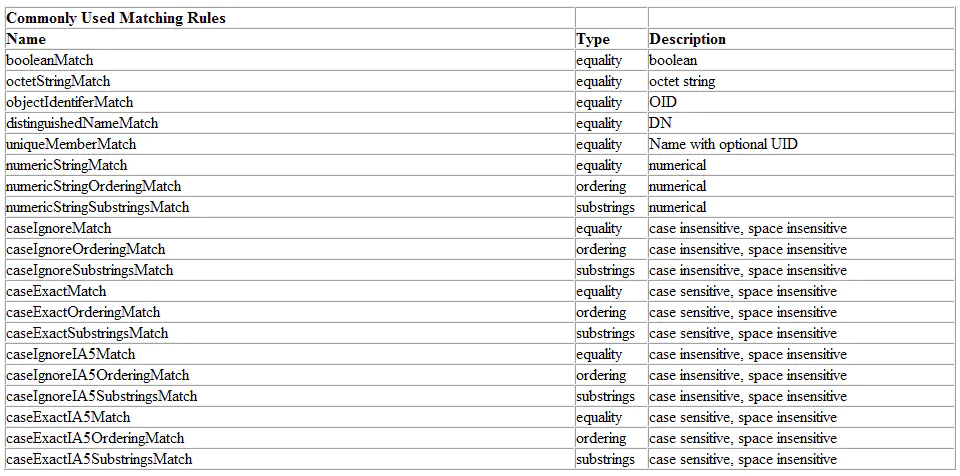Screen dimensions: 960x476
Task: Select the caseIgnoreIA5SubstringsMatch cell
Action: pyautogui.click(x=290, y=396)
